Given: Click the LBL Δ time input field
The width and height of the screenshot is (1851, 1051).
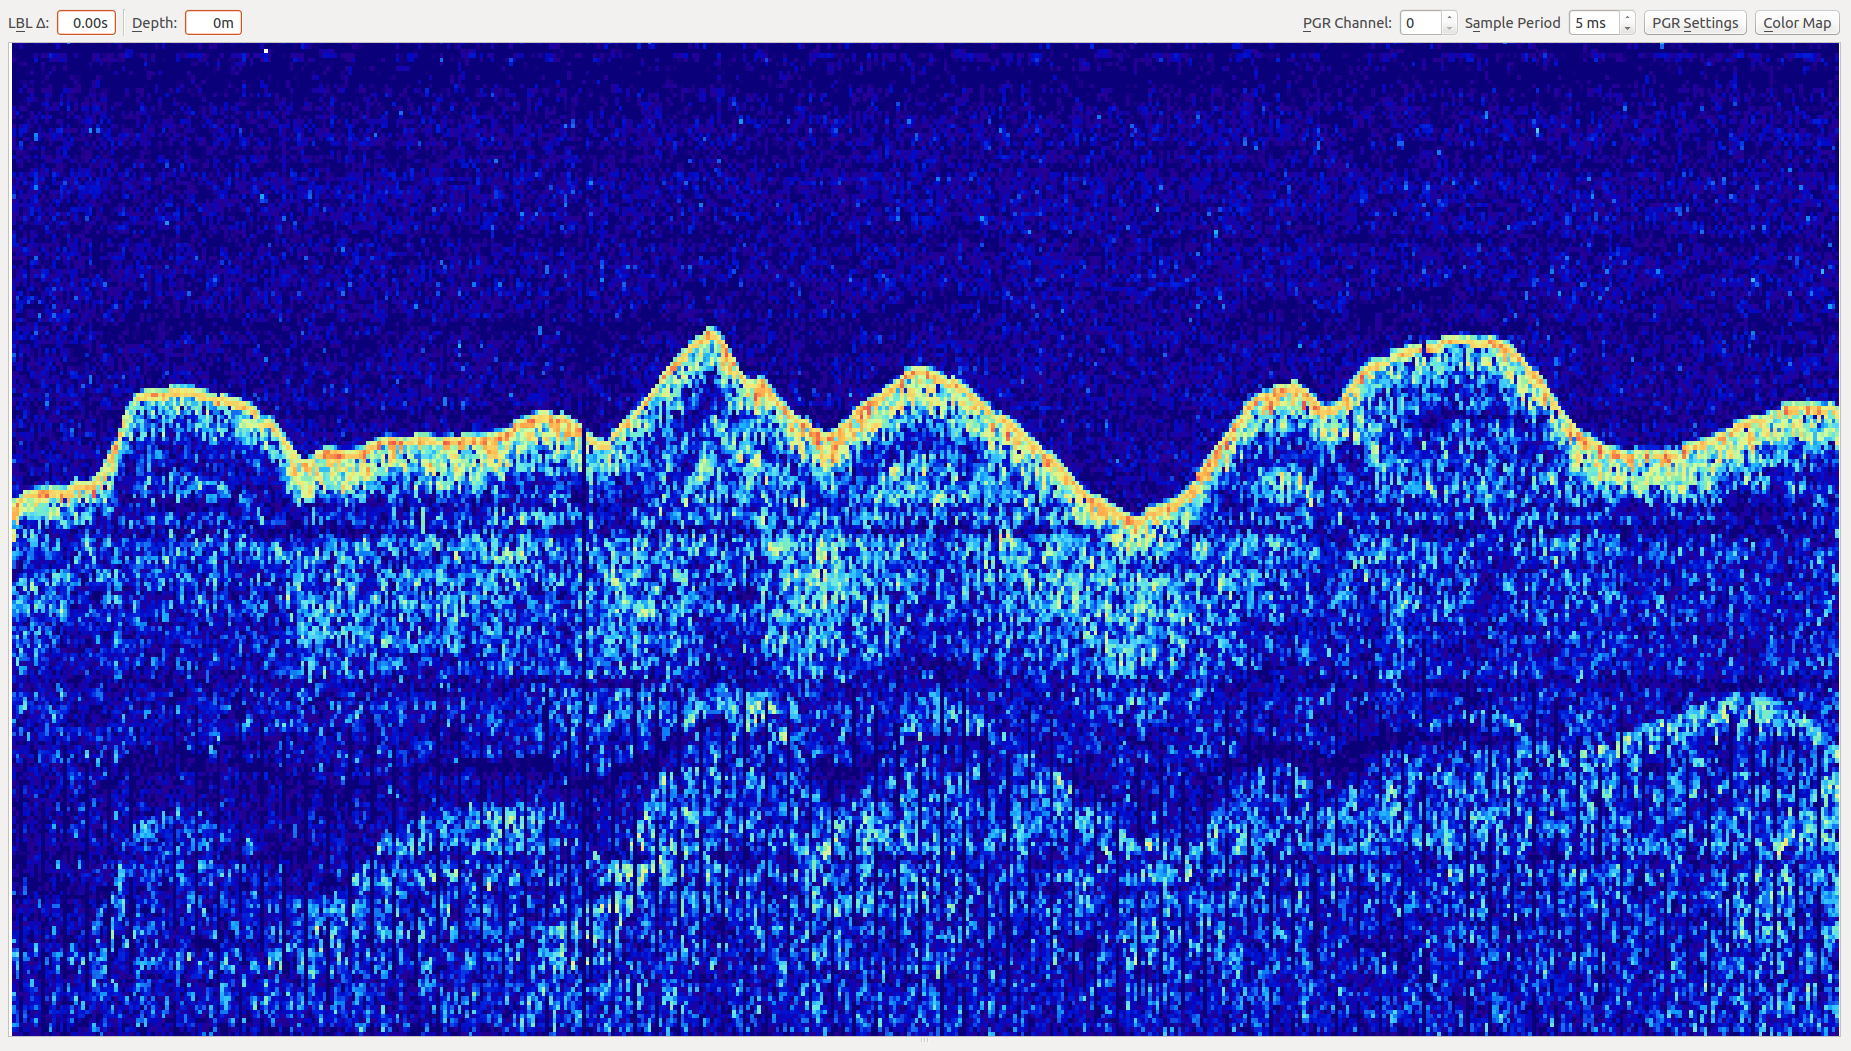Looking at the screenshot, I should [86, 23].
